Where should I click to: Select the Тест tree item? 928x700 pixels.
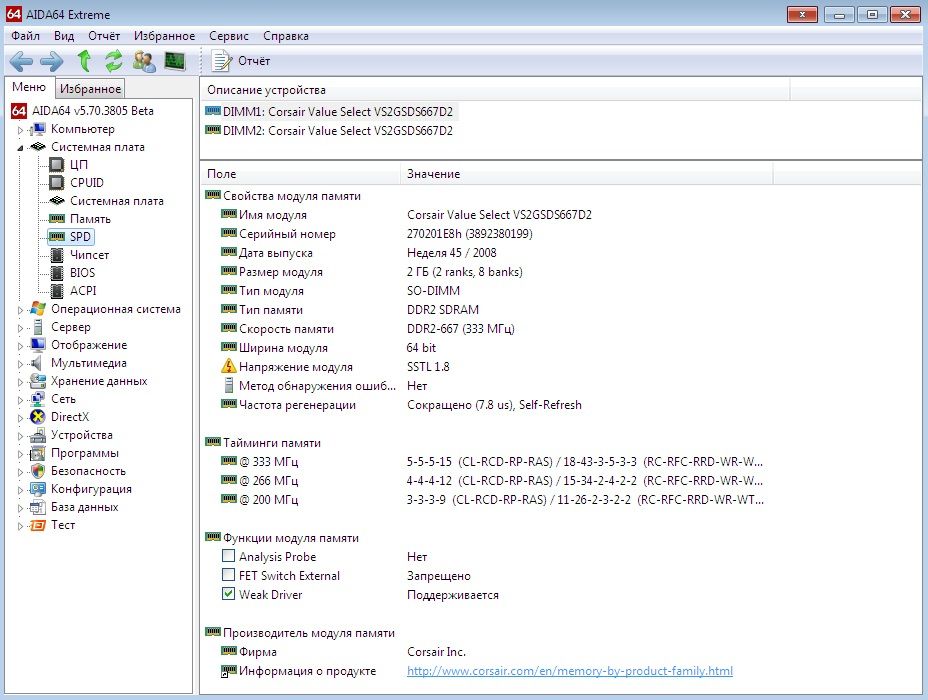click(63, 525)
